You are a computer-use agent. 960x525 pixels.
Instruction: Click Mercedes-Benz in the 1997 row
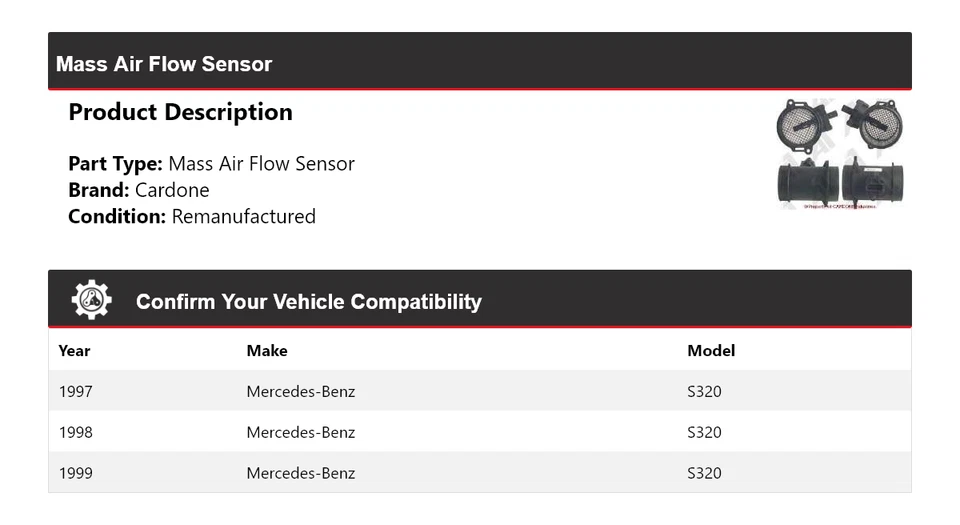(x=301, y=391)
